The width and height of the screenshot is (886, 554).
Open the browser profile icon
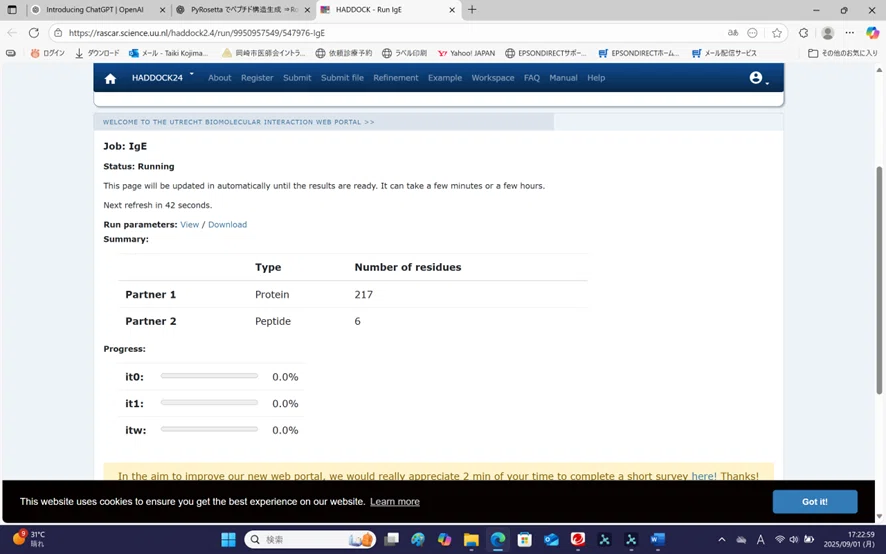coord(828,33)
